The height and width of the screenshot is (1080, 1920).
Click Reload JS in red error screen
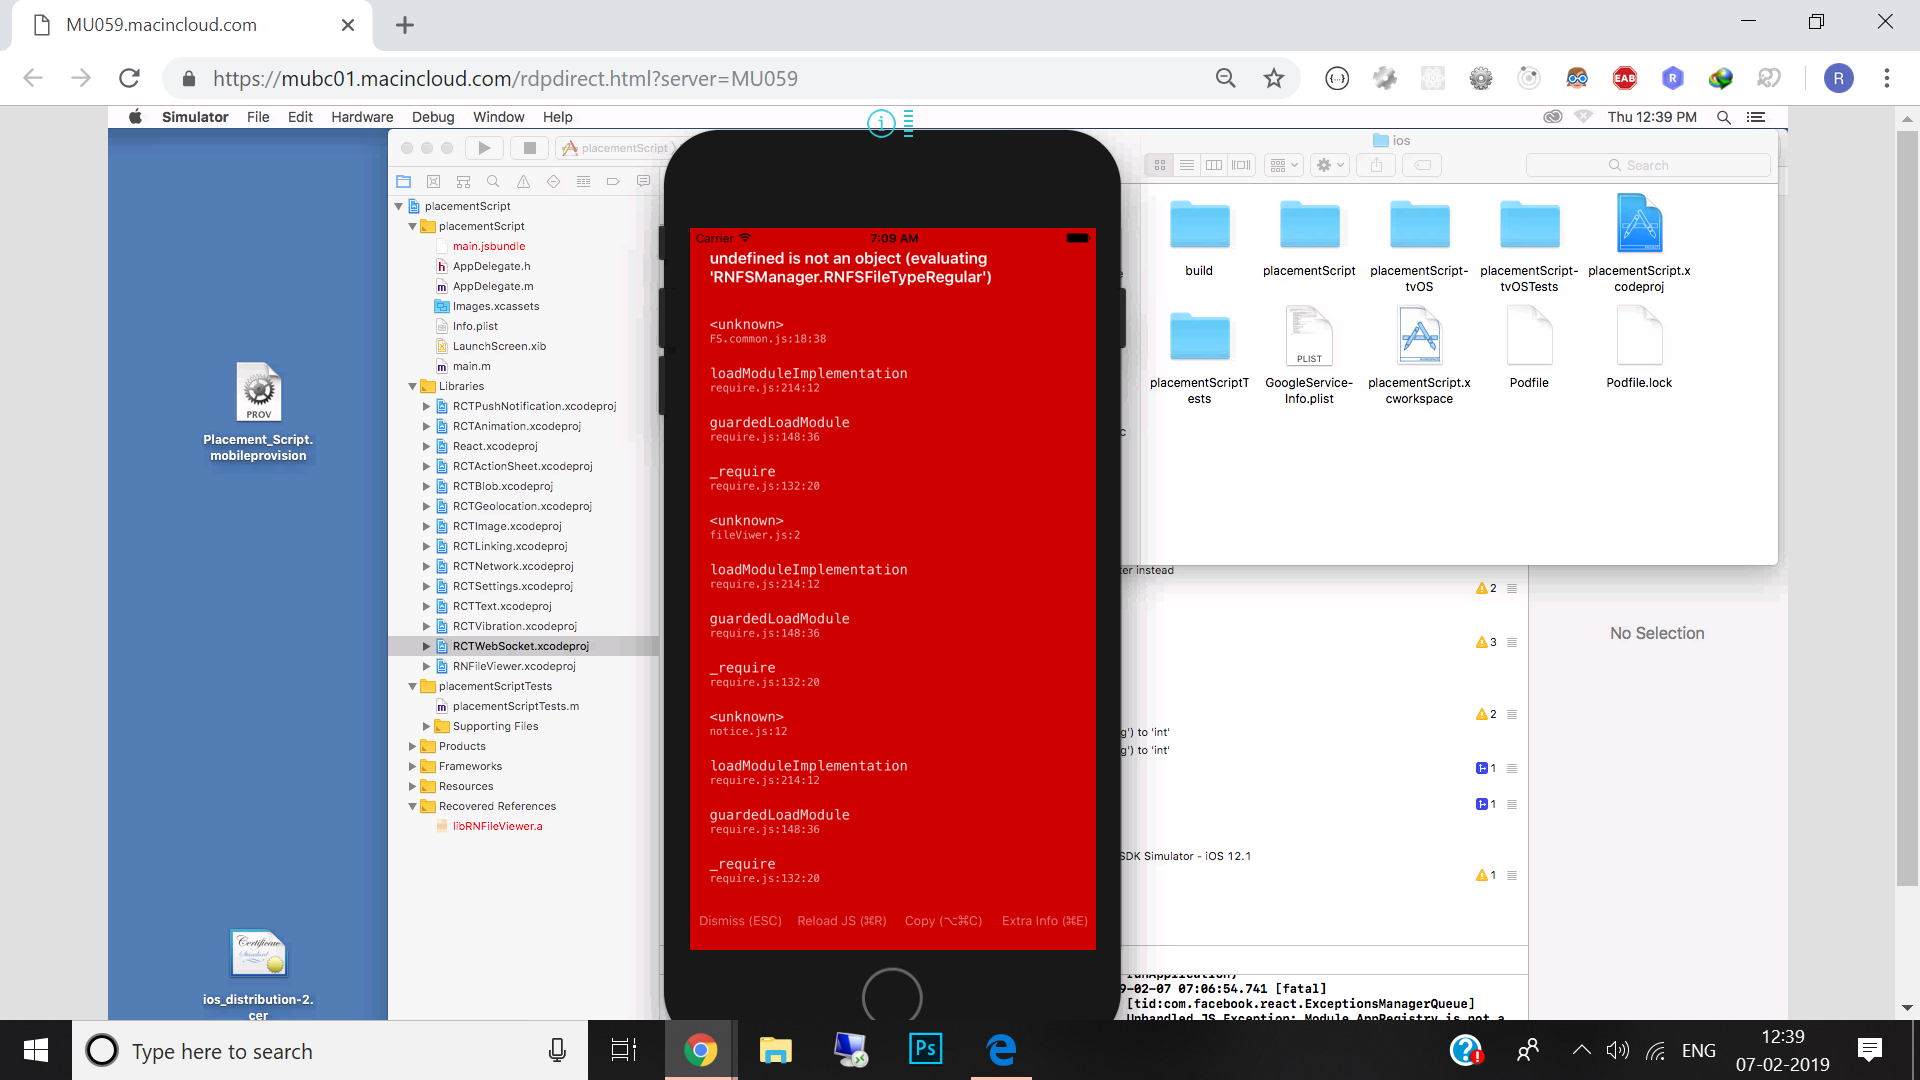click(x=841, y=921)
